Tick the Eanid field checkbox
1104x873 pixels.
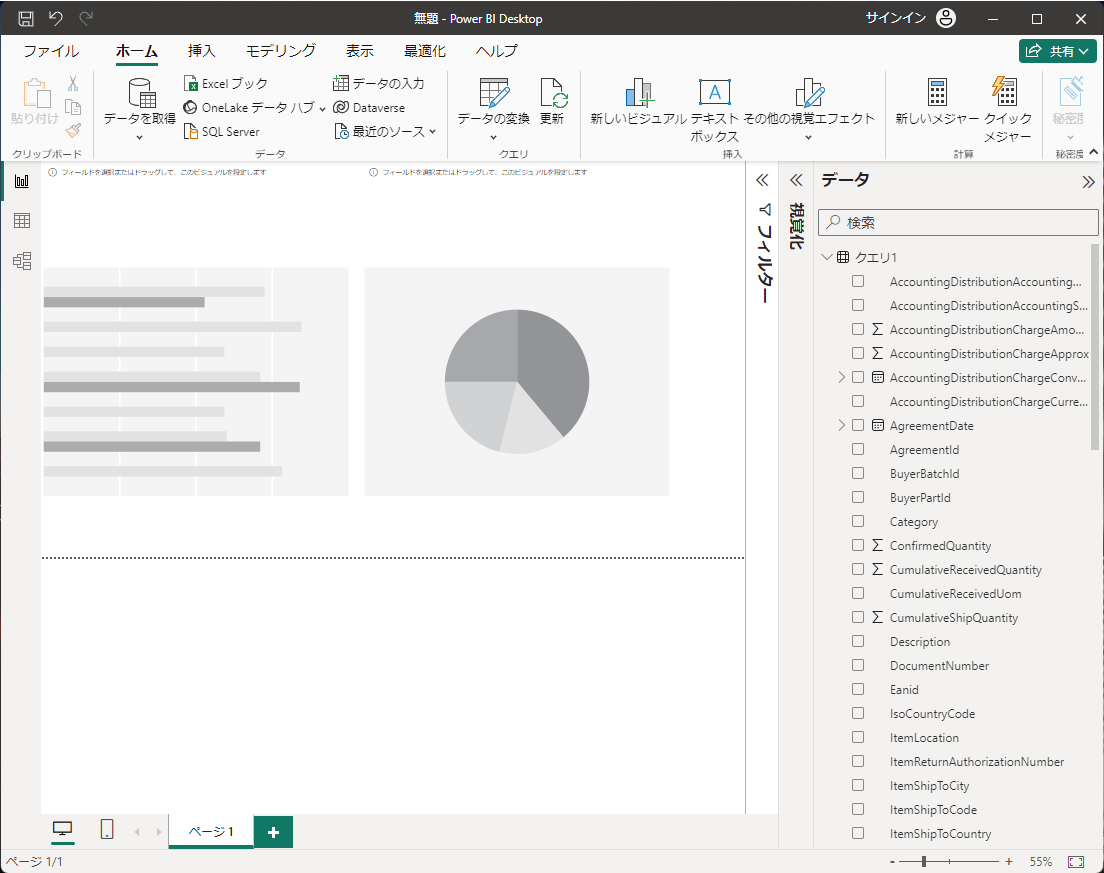[x=858, y=689]
